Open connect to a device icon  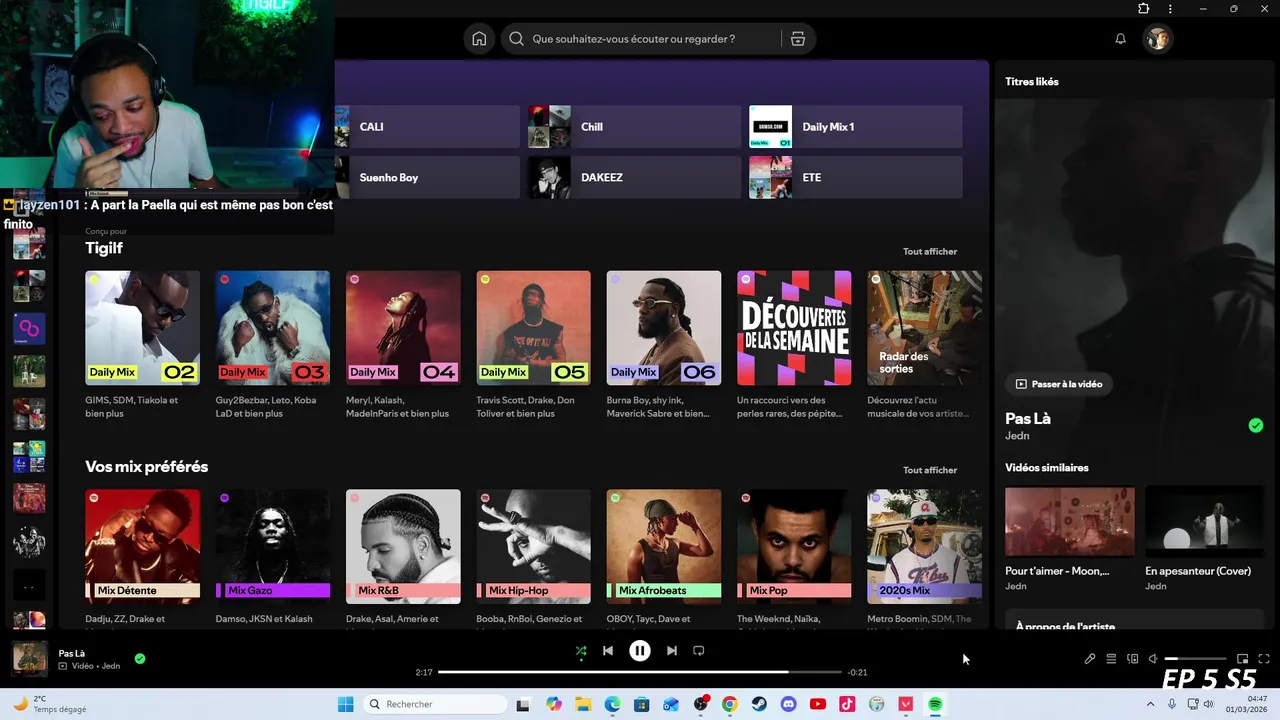[1132, 659]
